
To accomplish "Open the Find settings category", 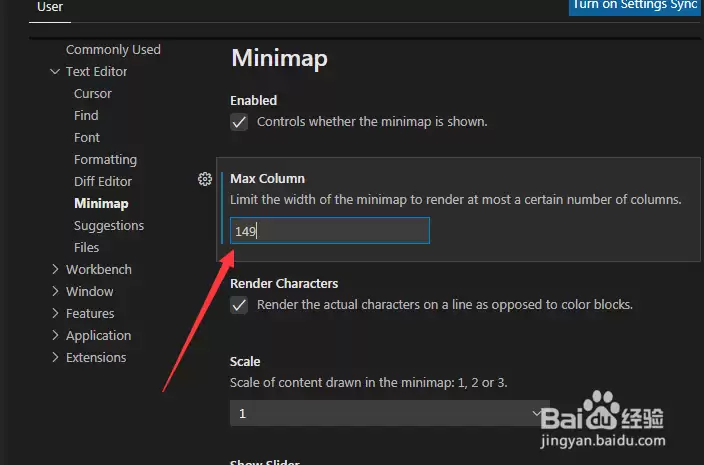I will [x=86, y=115].
